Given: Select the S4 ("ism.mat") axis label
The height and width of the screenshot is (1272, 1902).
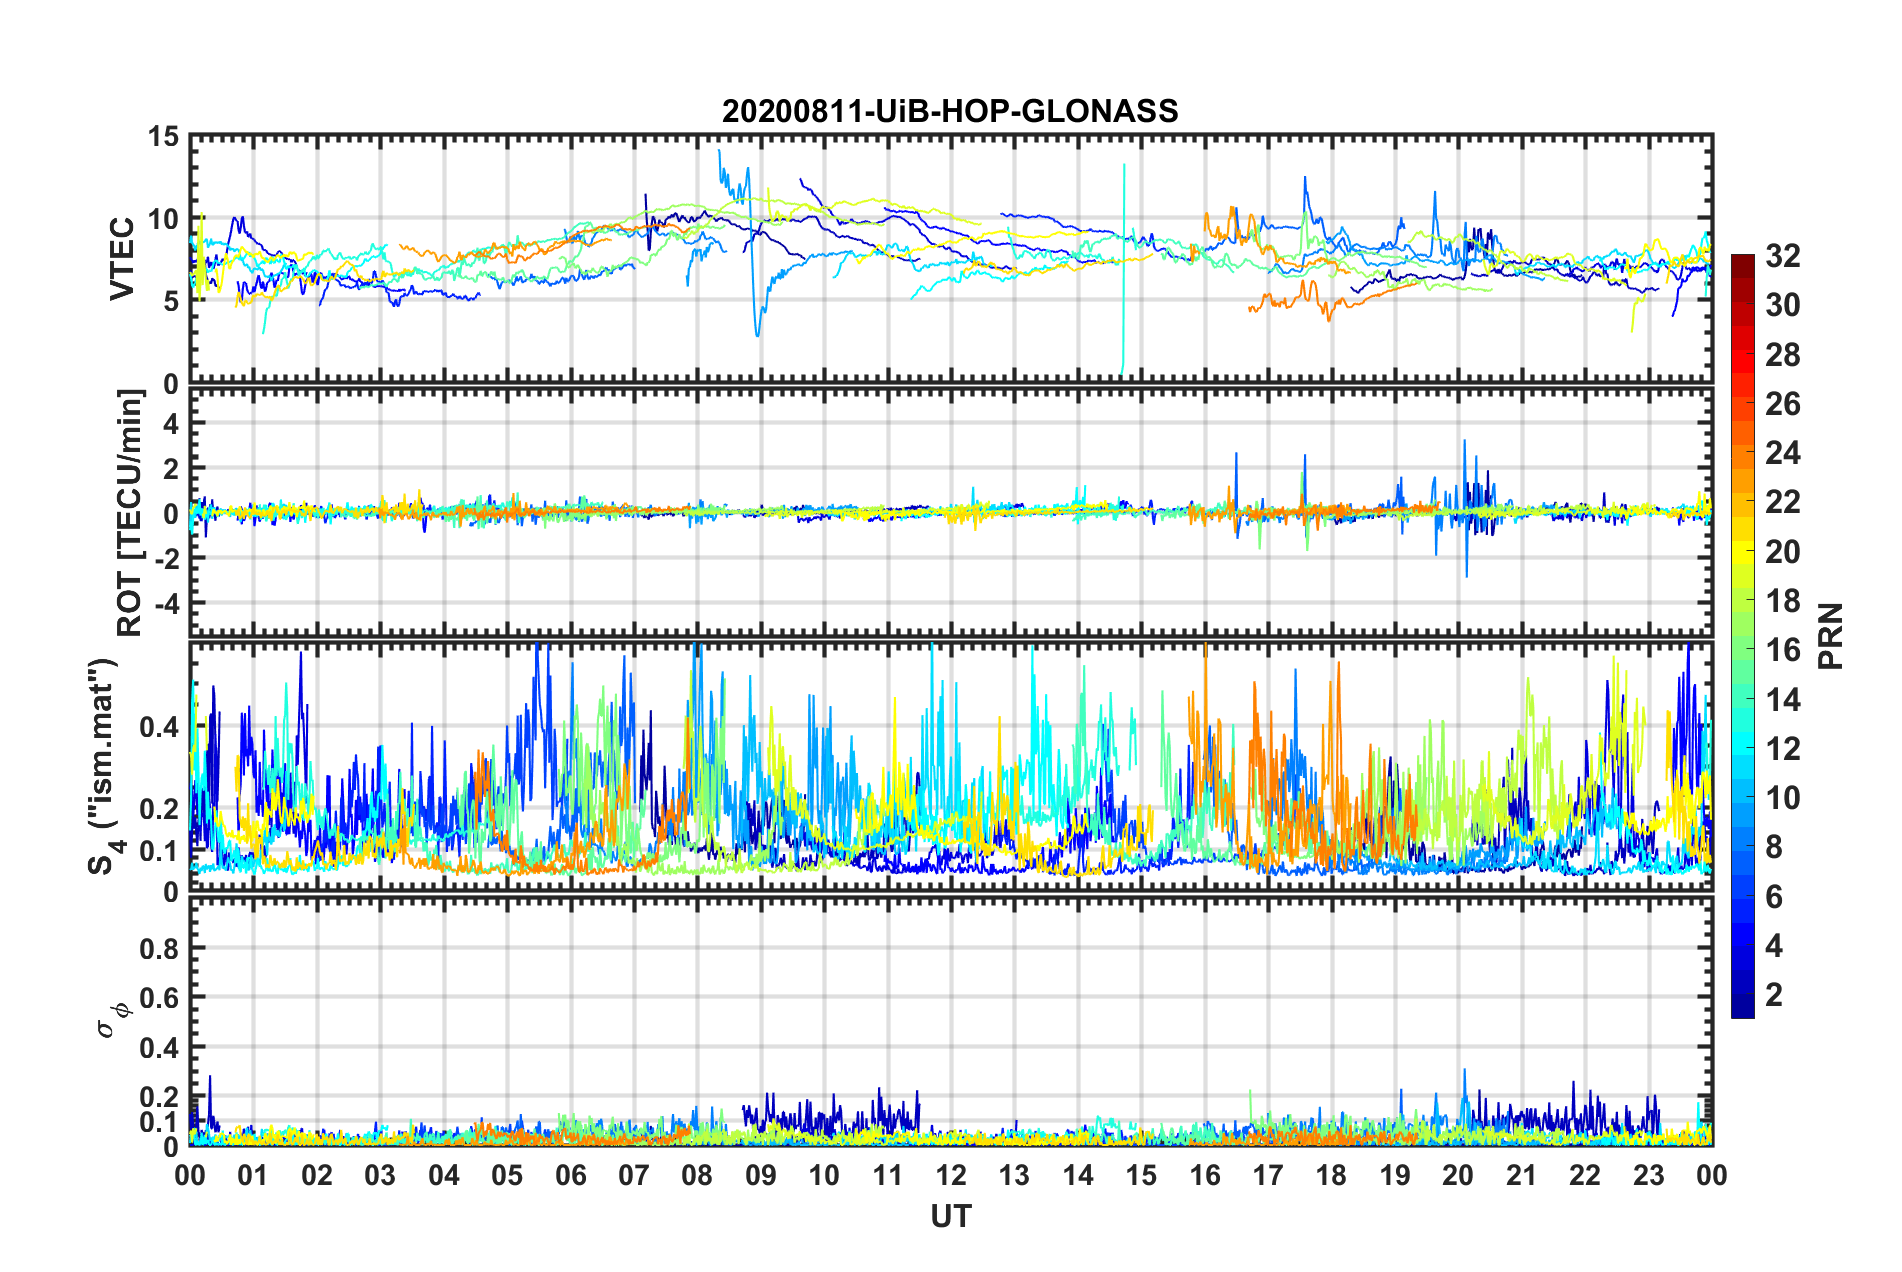Looking at the screenshot, I should click(103, 766).
